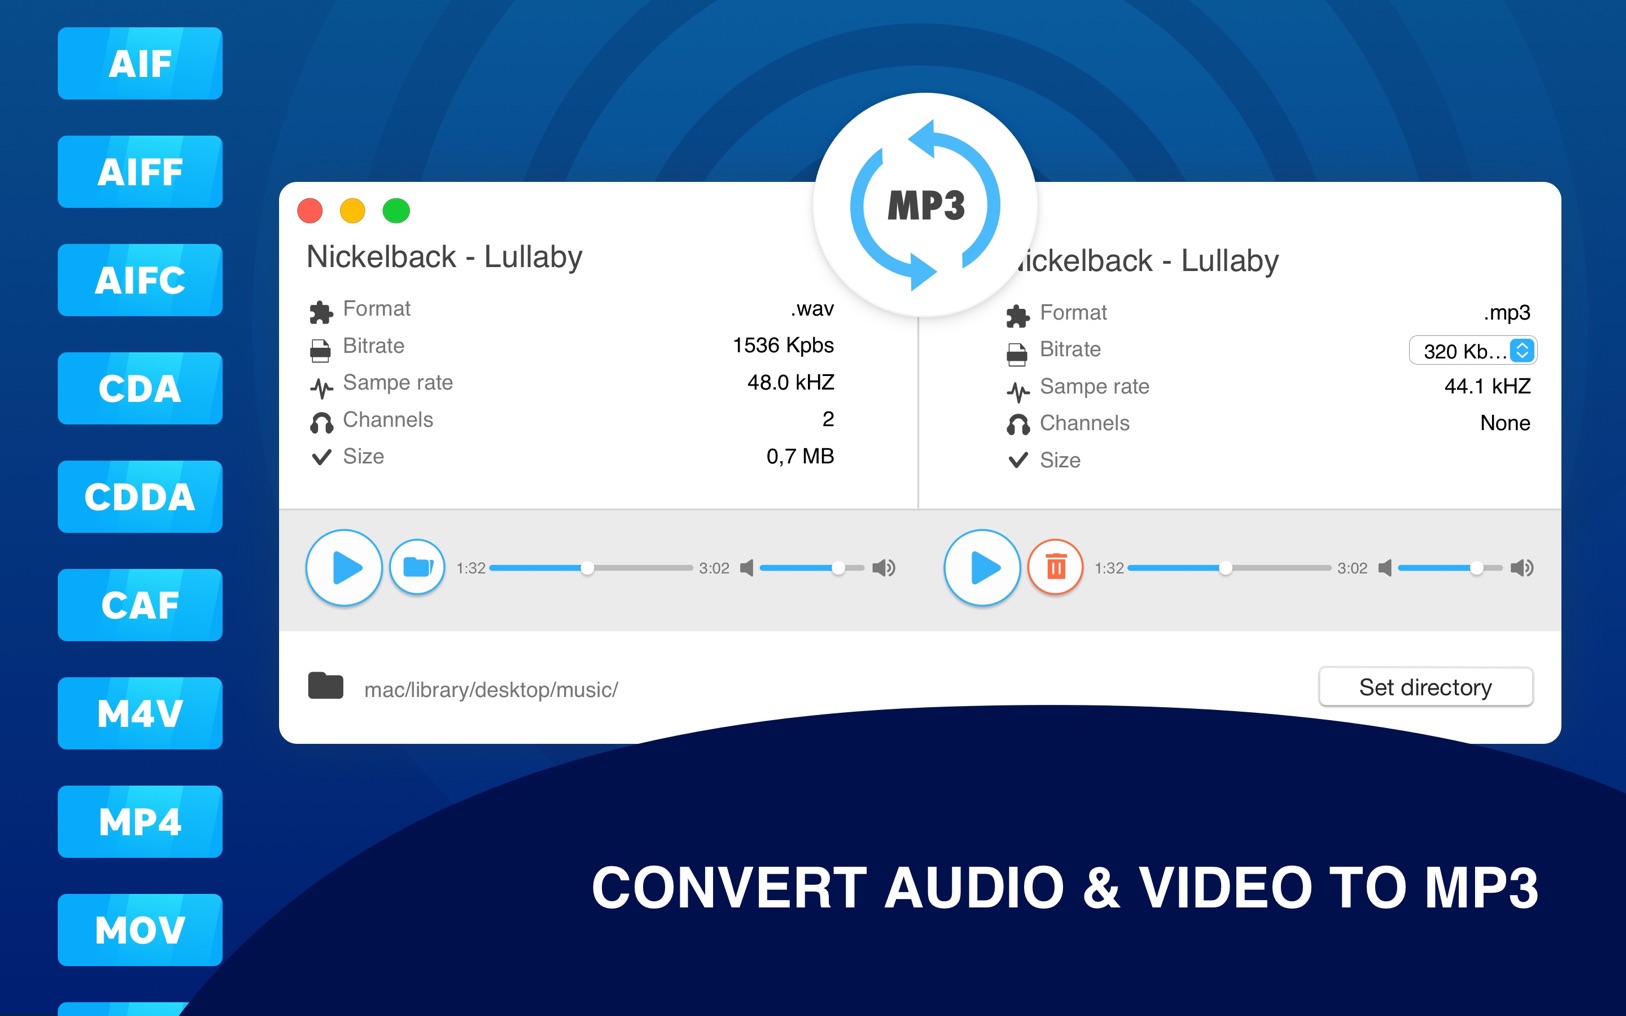Click the source Channels headphones icon
This screenshot has height=1016, width=1626.
click(321, 423)
